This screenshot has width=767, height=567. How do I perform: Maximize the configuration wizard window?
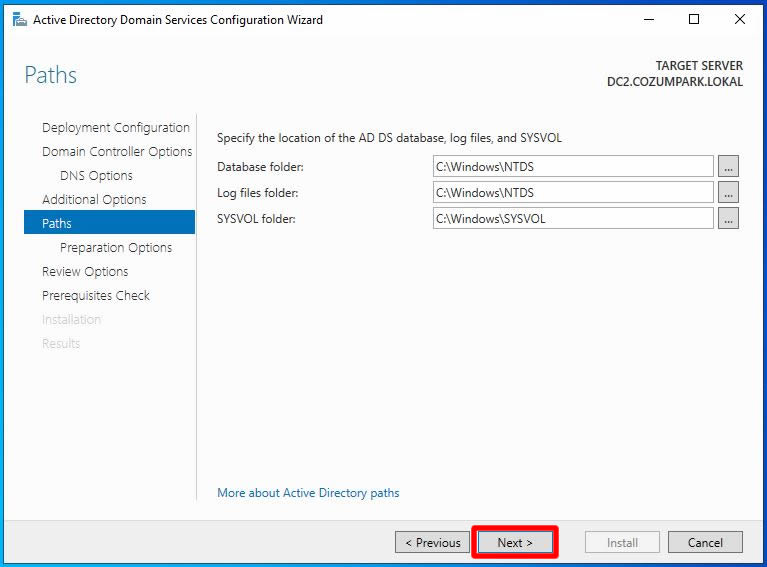694,19
